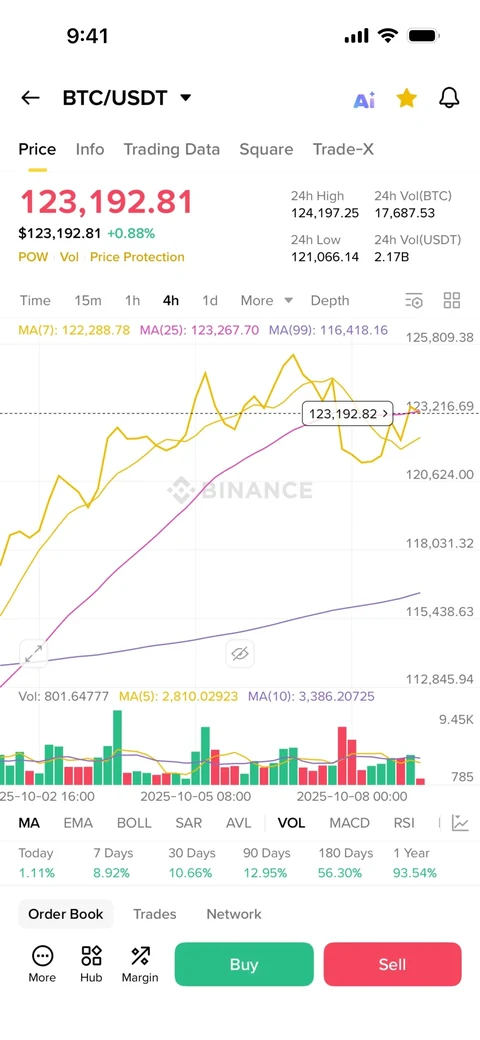This screenshot has height=1040, width=480.
Task: Open the Square tab
Action: coord(266,149)
